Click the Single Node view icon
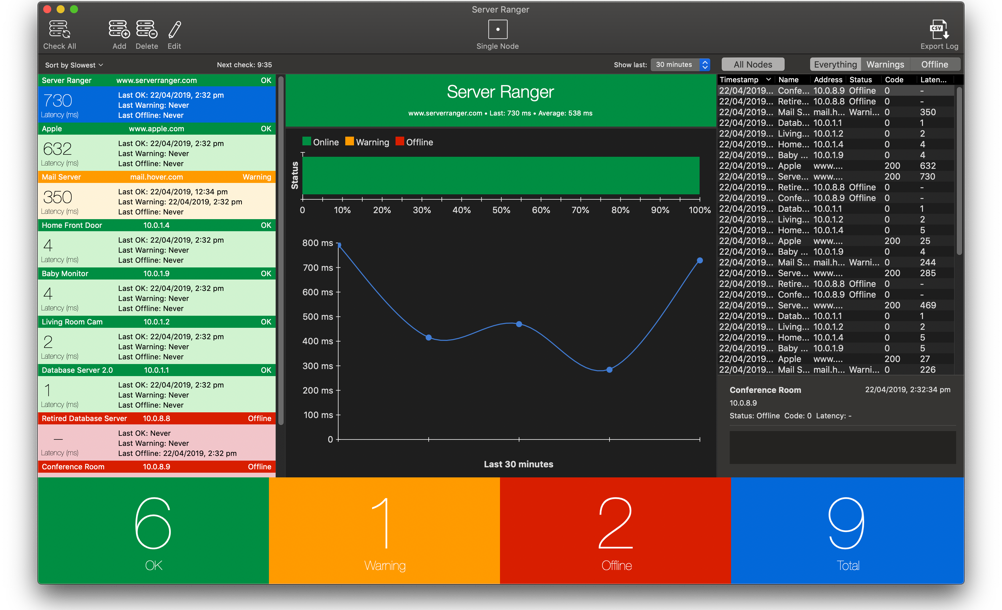This screenshot has width=1002, height=610. (x=497, y=30)
